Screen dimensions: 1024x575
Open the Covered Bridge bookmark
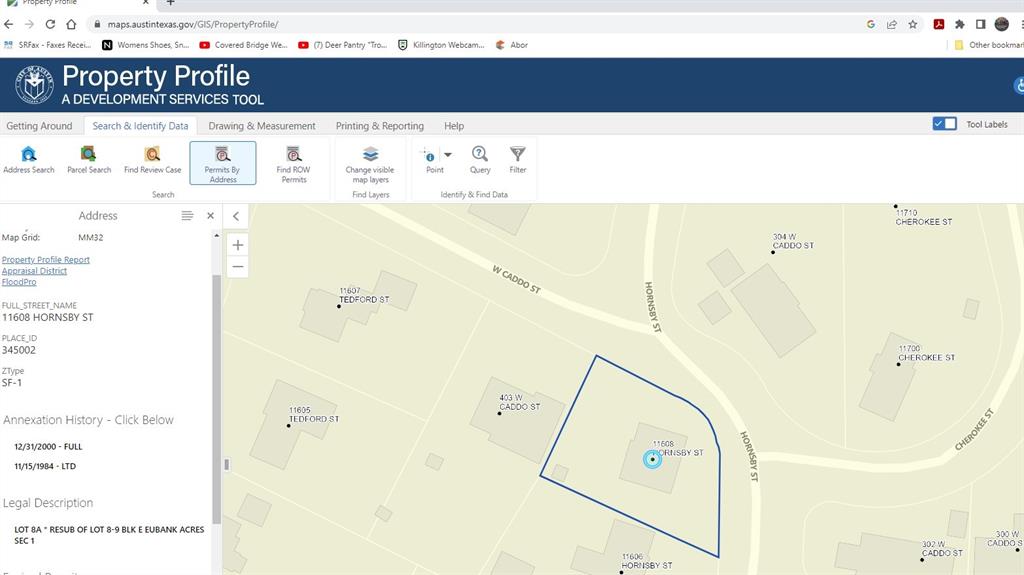click(244, 45)
